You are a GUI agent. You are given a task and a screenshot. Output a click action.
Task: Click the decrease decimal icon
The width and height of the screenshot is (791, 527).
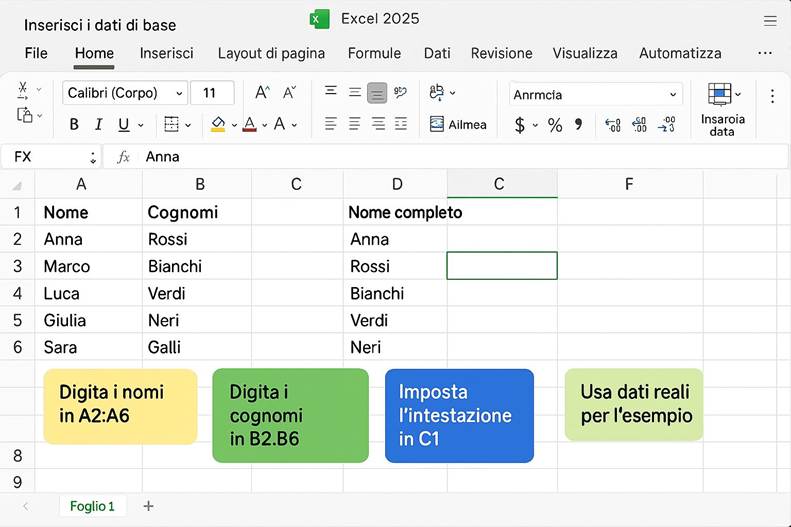[639, 125]
